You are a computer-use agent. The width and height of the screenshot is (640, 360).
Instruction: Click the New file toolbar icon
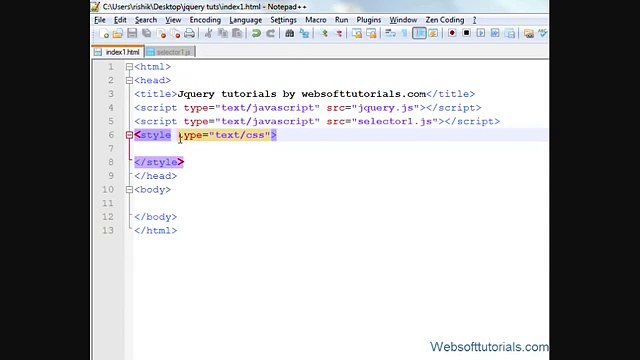[x=104, y=33]
